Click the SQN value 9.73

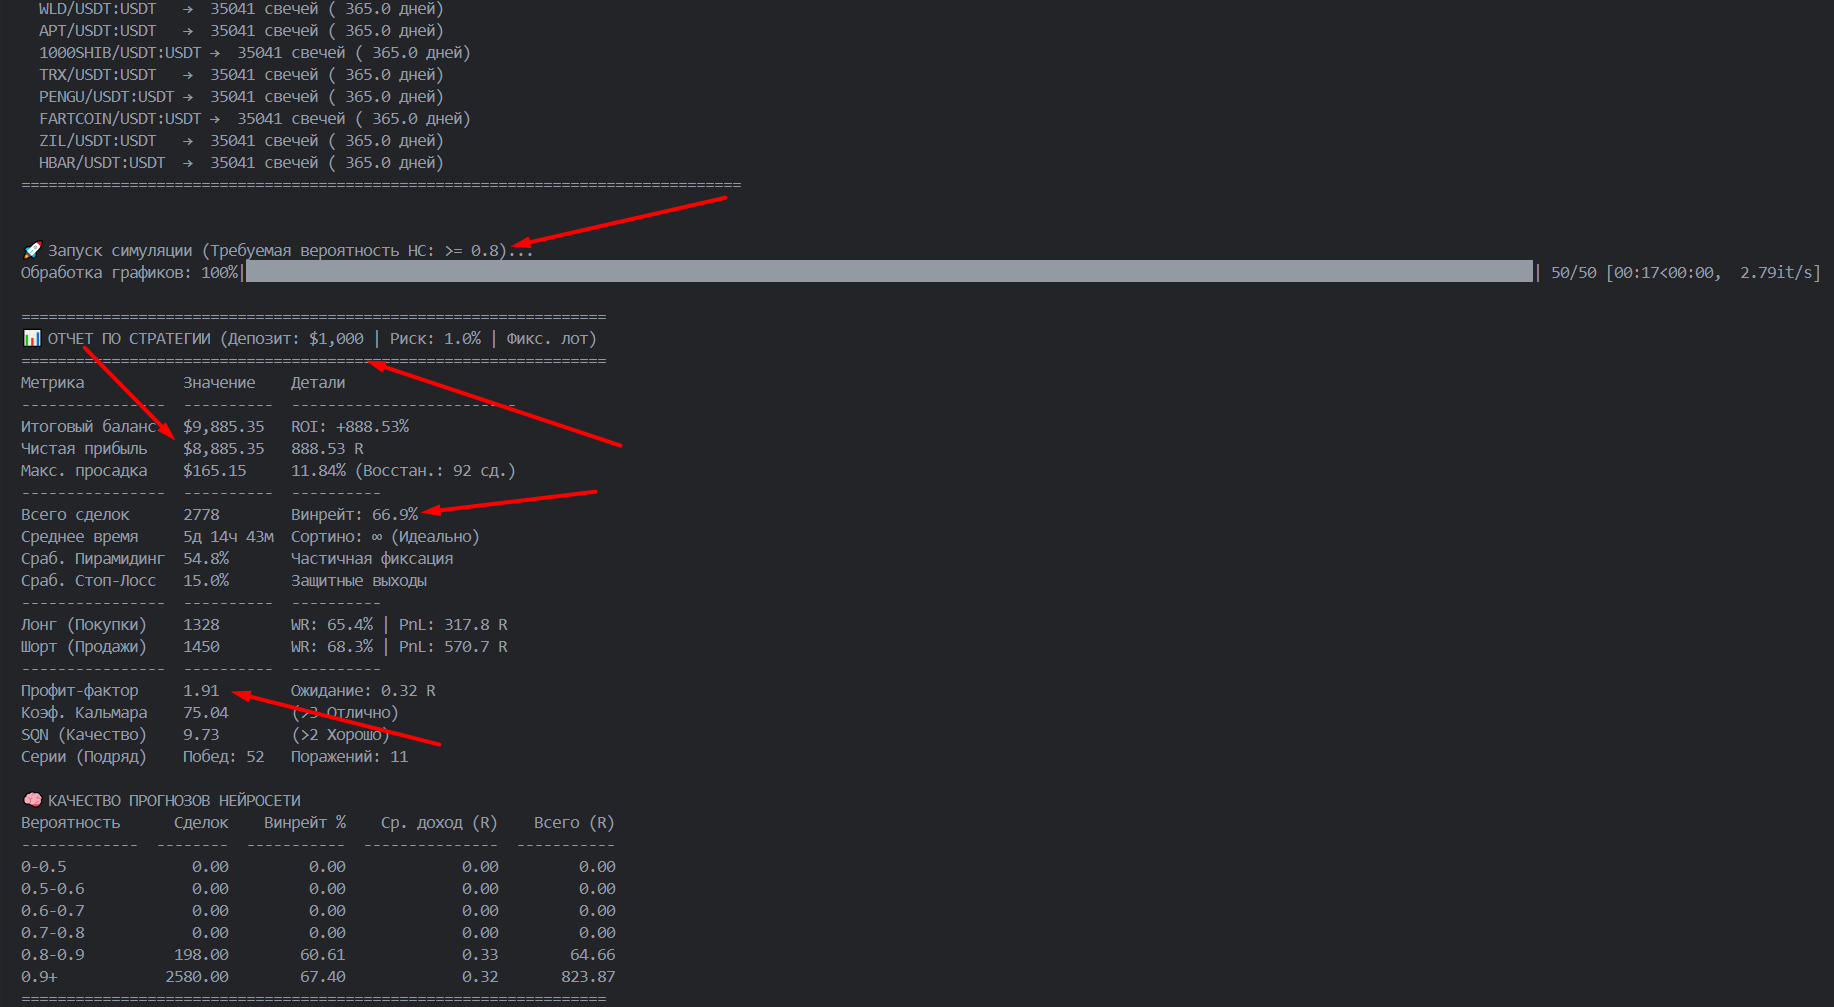pyautogui.click(x=201, y=735)
